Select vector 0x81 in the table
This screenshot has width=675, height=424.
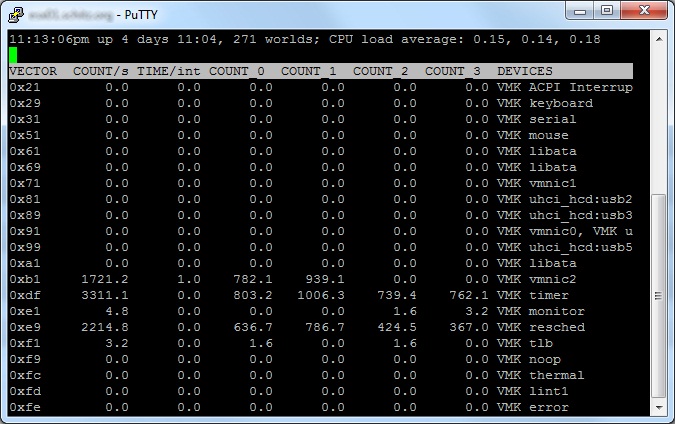pyautogui.click(x=25, y=199)
